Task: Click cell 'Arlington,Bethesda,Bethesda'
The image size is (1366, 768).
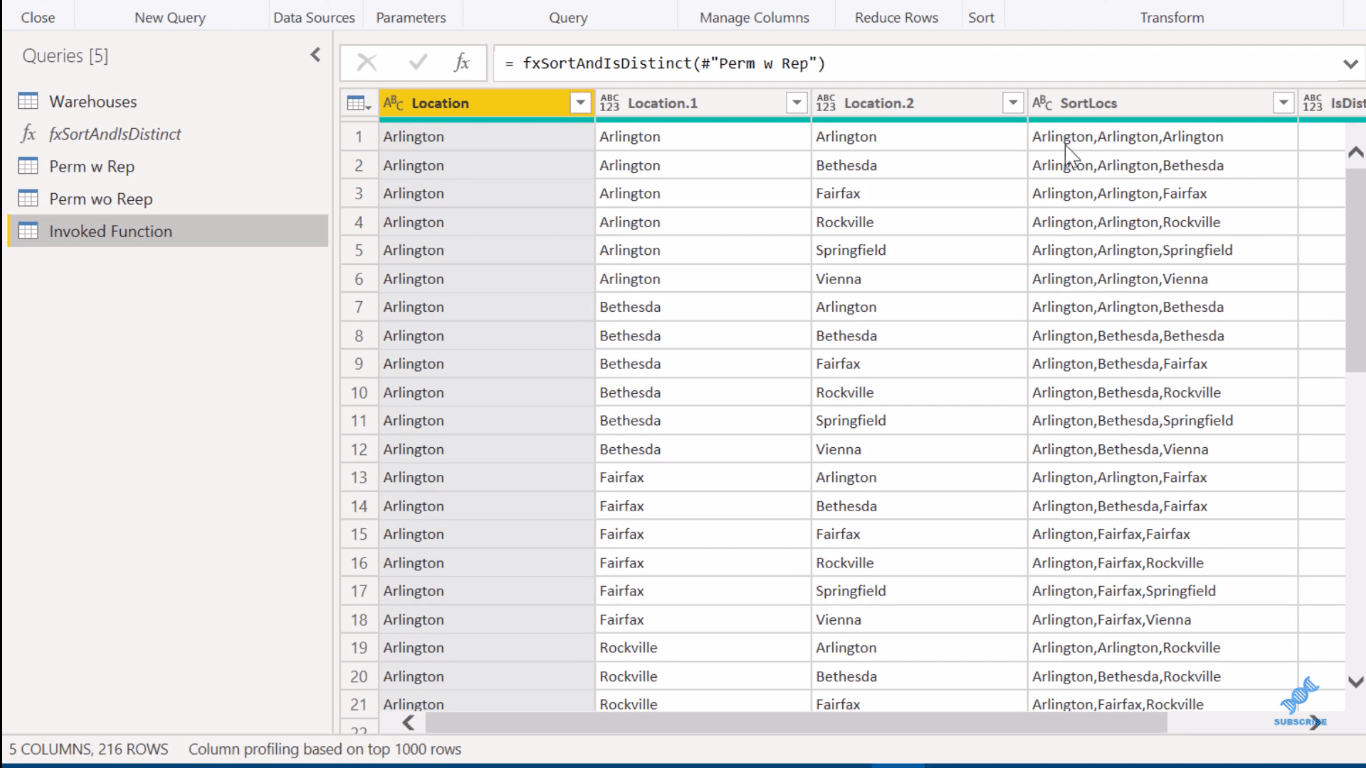Action: 1163,335
